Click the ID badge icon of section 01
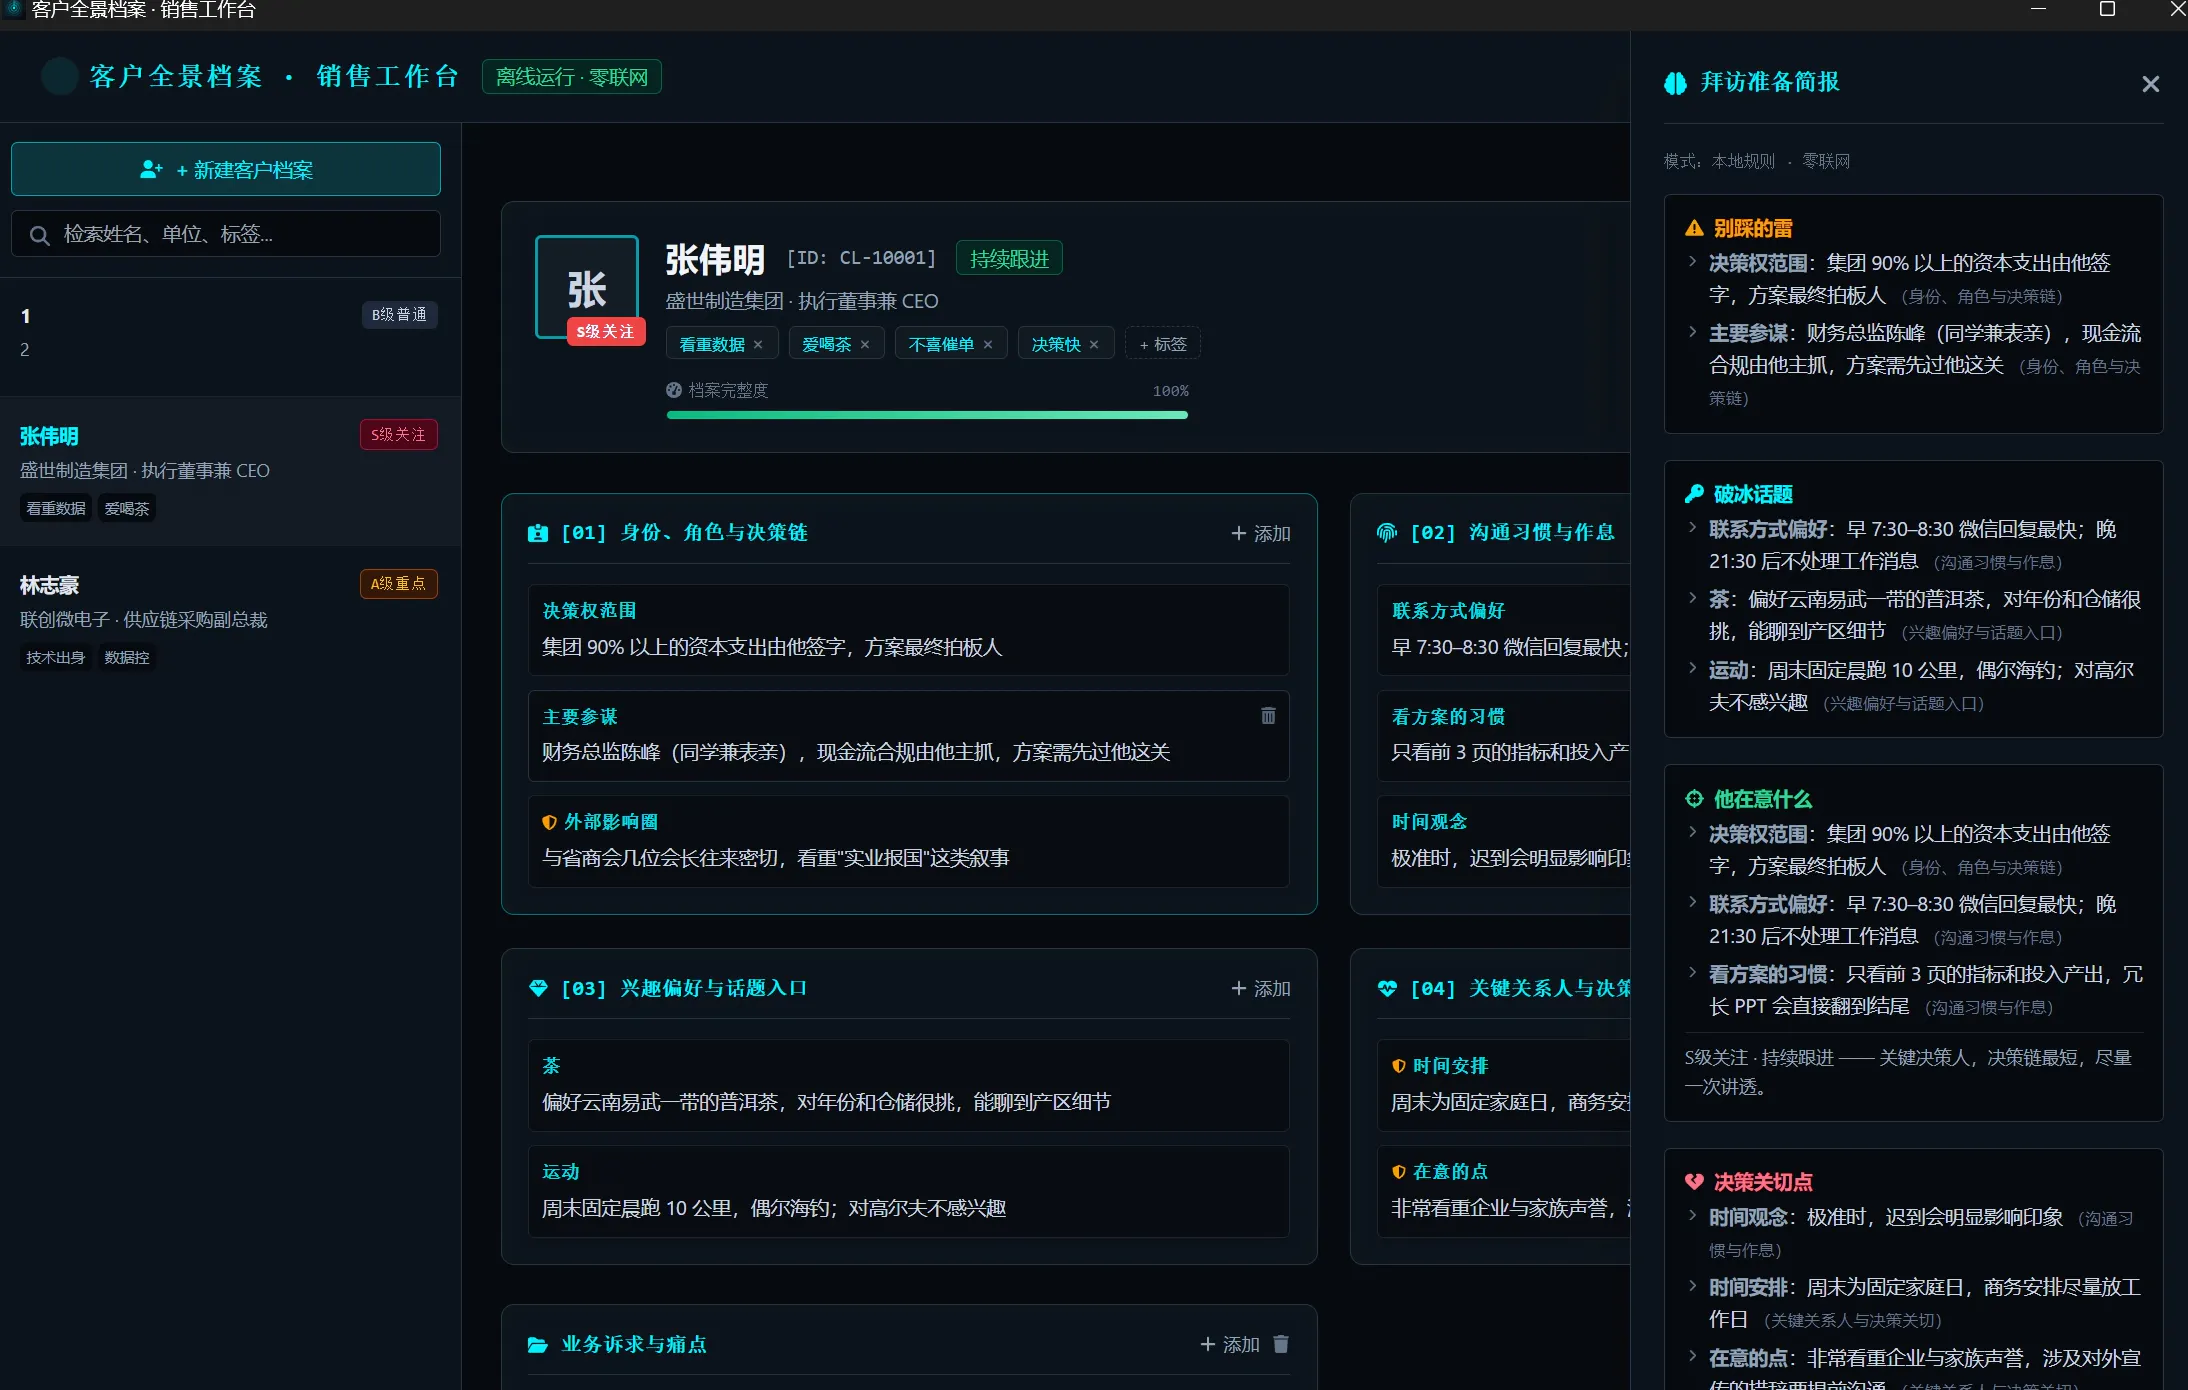Screen dimensions: 2188x1390 pyautogui.click(x=538, y=533)
